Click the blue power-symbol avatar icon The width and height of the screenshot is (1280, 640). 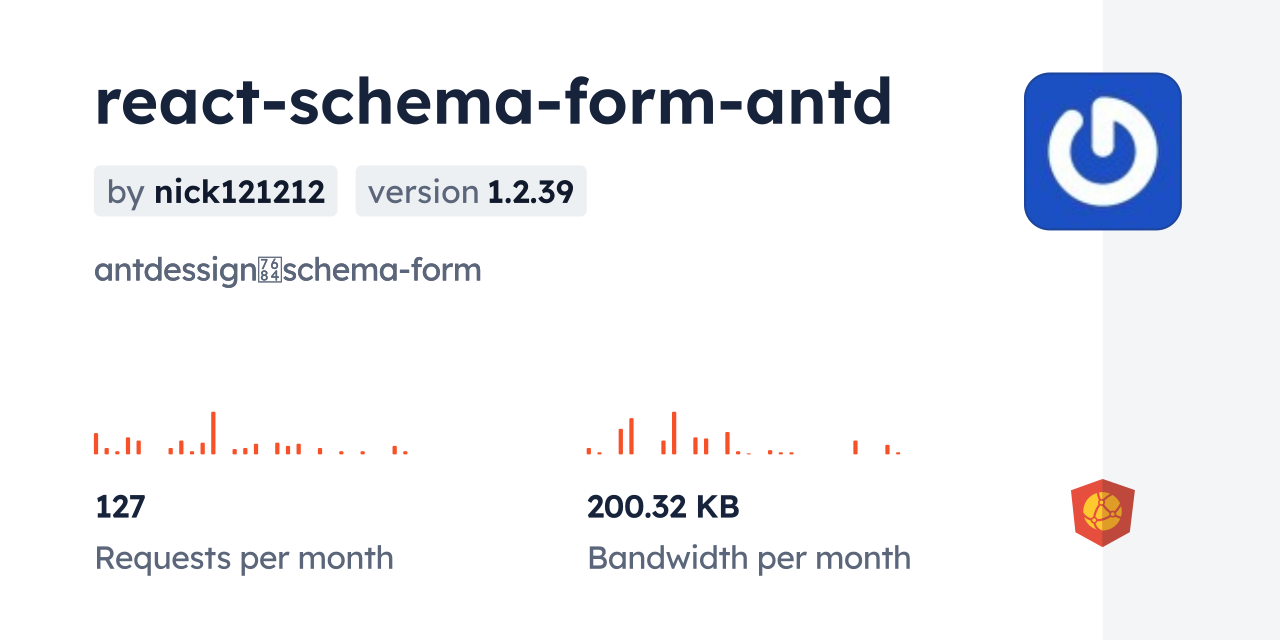[x=1102, y=151]
